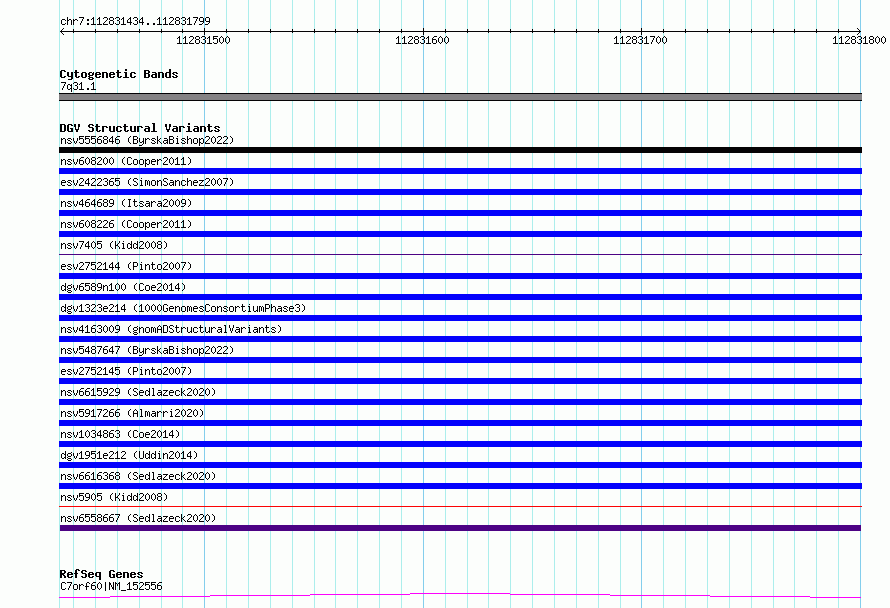Screen dimensions: 890x608
Task: Select the 7q31.1 band label
Action: coord(78,86)
